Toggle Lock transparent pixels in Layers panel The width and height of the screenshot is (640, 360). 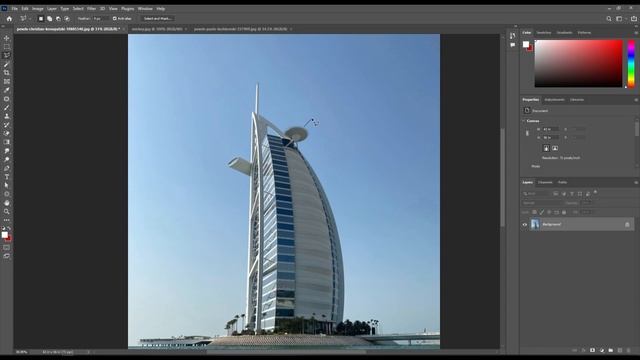[x=534, y=212]
